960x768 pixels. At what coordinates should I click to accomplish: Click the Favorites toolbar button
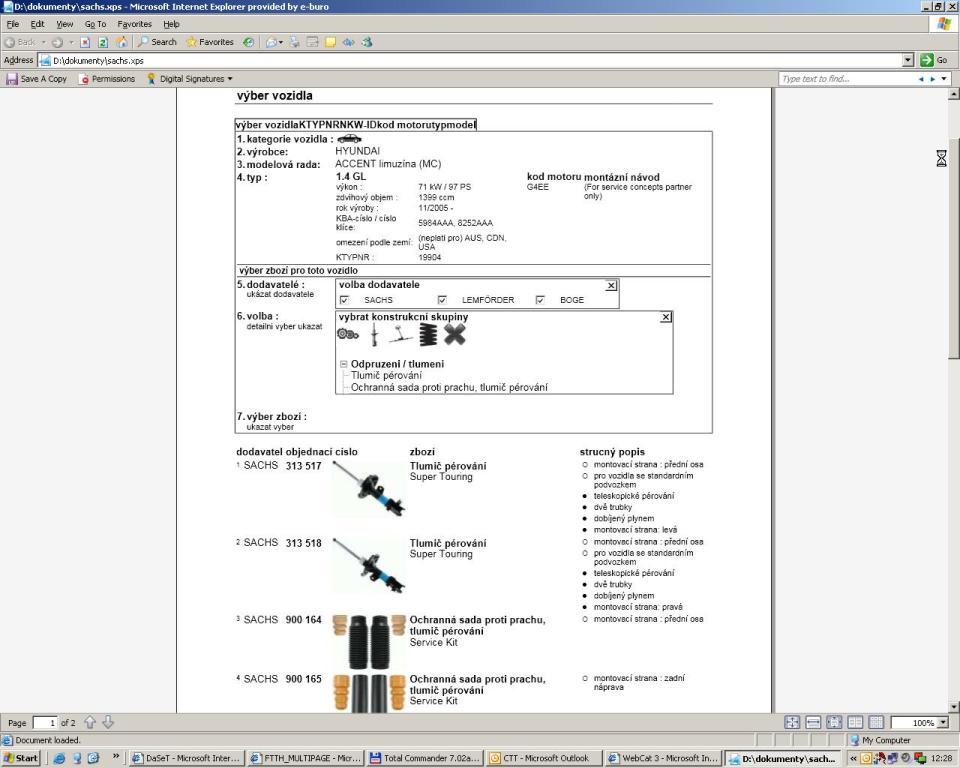coord(210,42)
